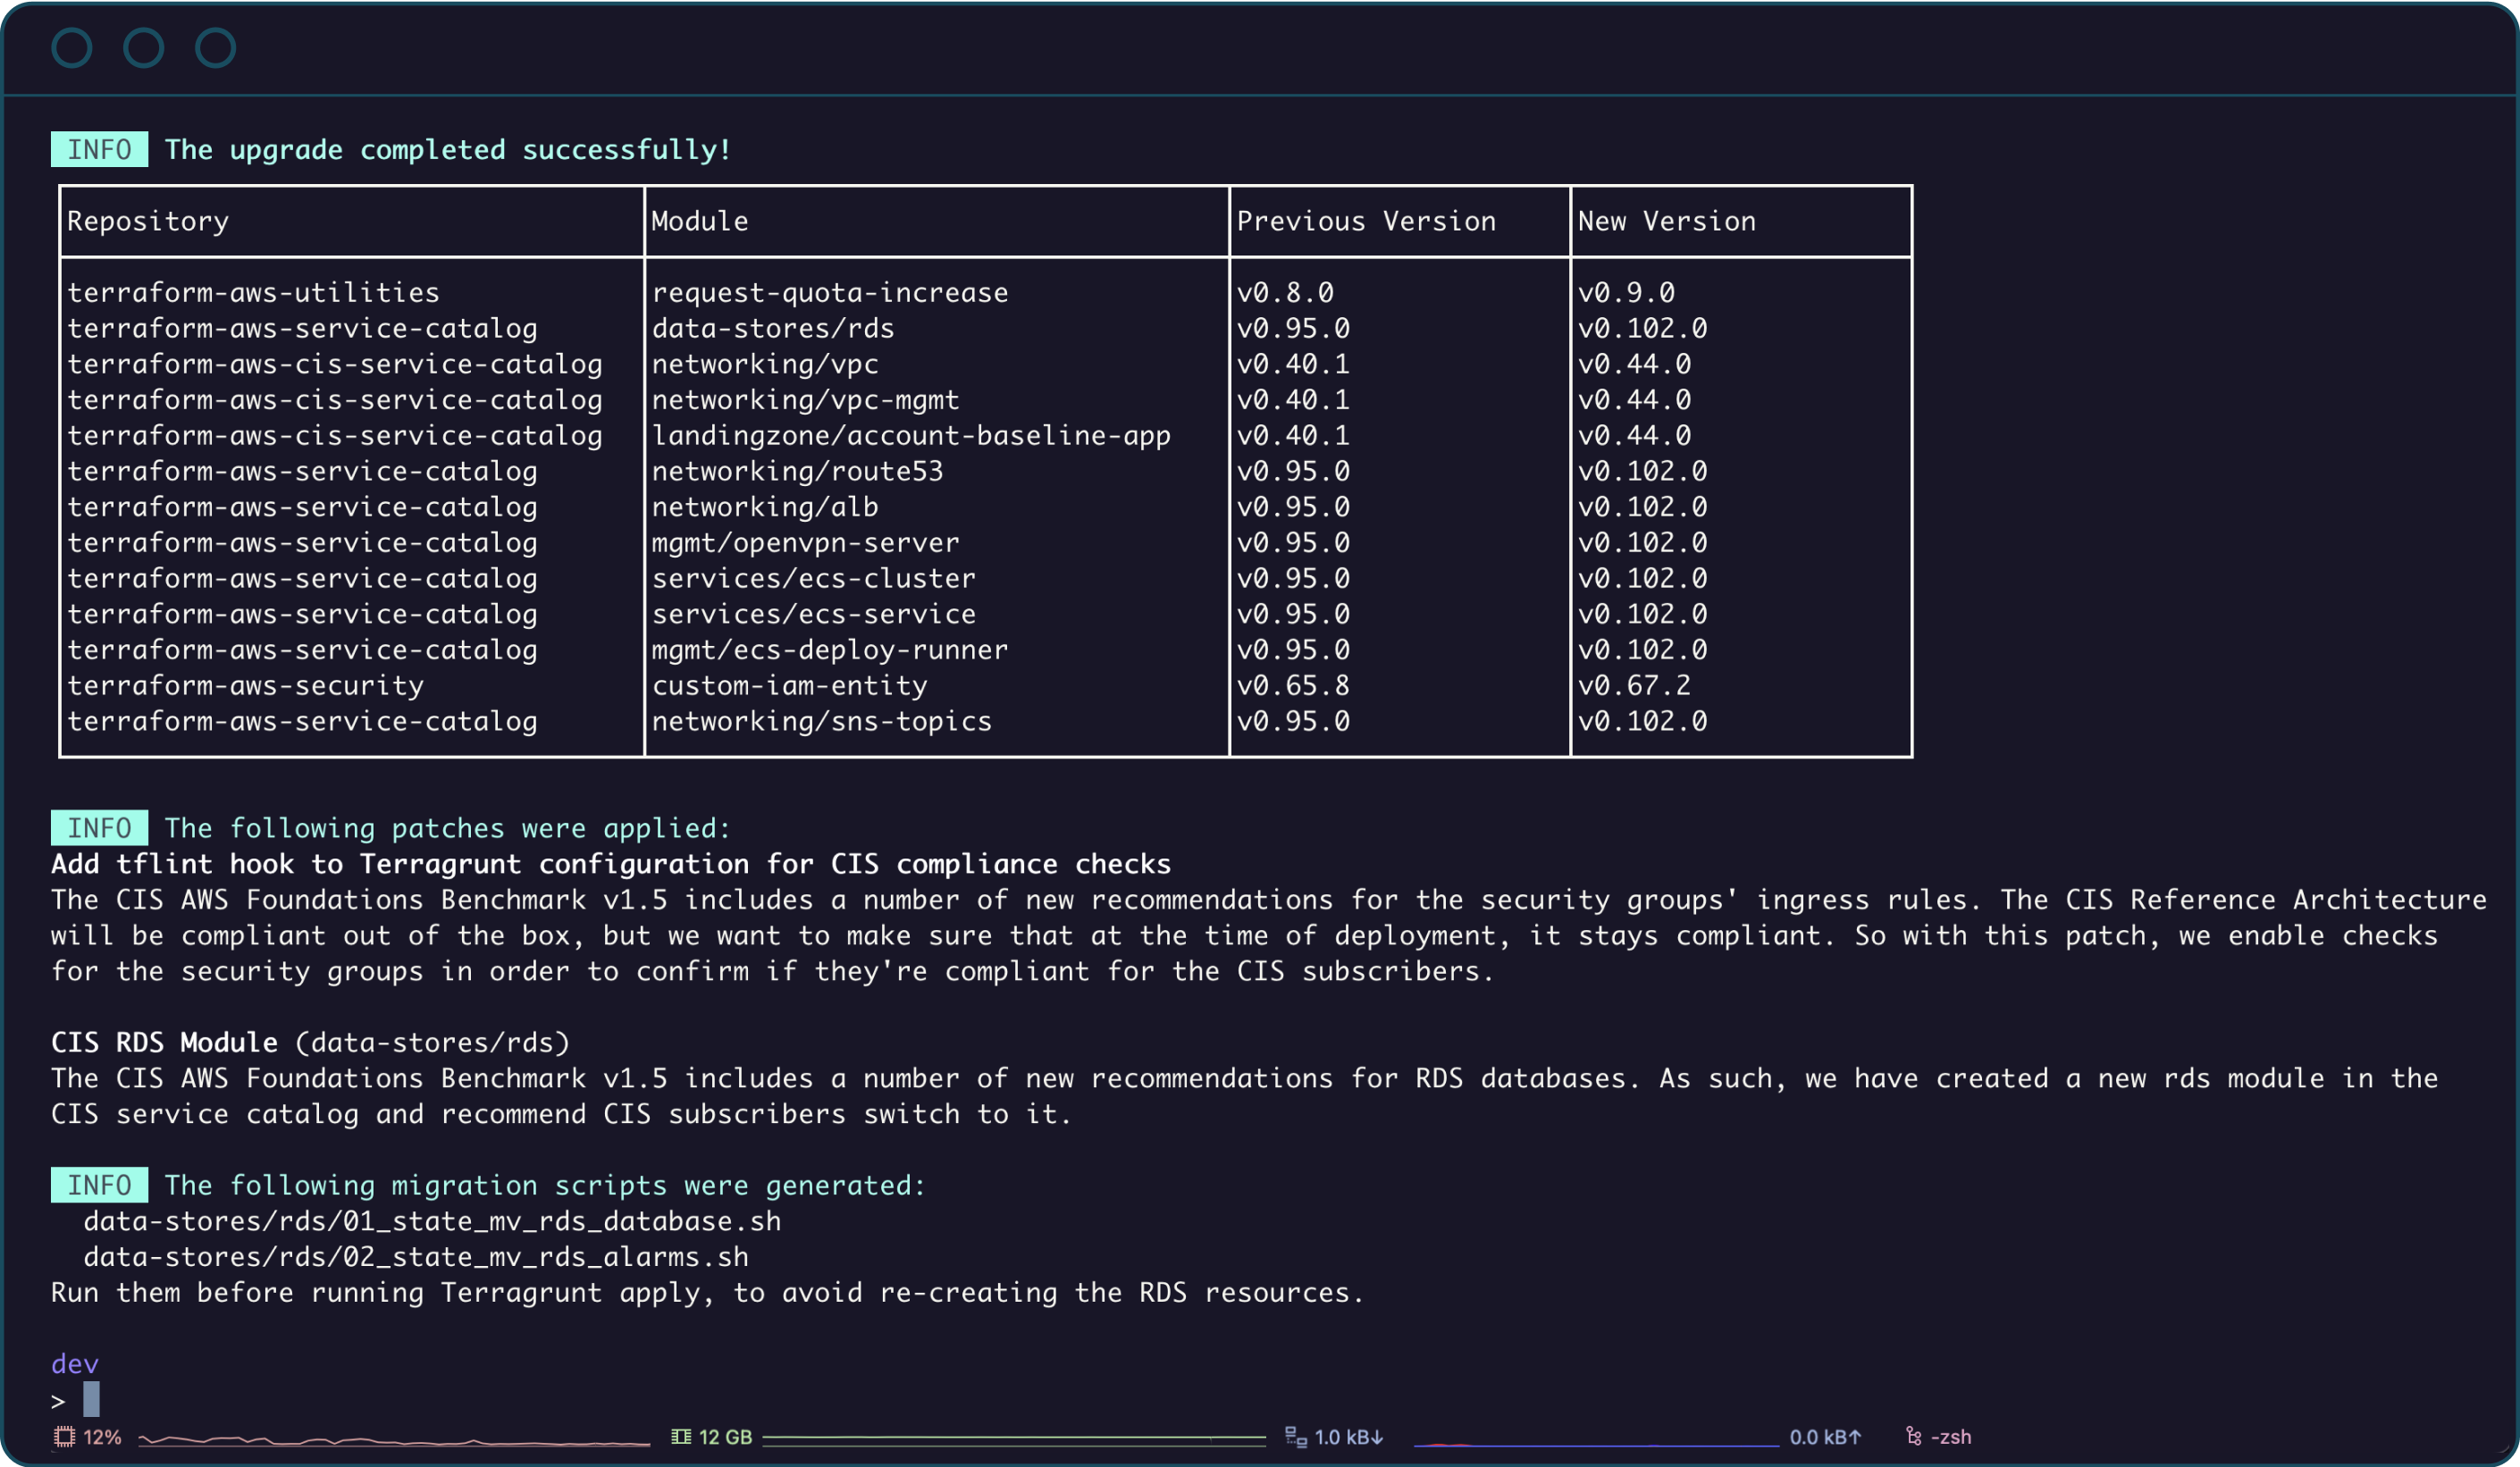Click mgmt/openvpn-server module cell
The height and width of the screenshot is (1467, 2520).
805,543
